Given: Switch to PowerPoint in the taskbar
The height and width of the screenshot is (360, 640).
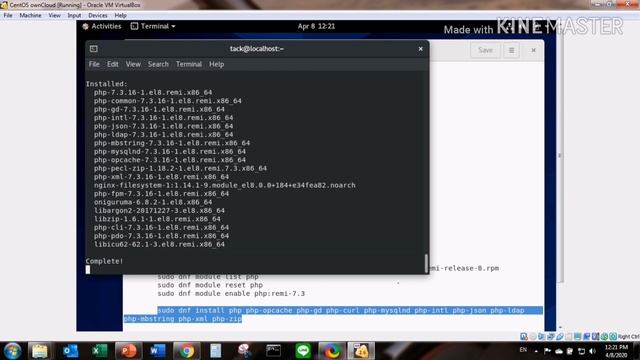Looking at the screenshot, I should tap(128, 351).
